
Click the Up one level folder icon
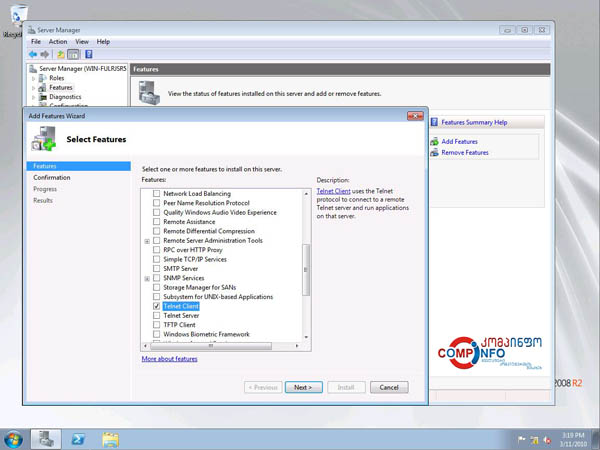tap(60, 54)
